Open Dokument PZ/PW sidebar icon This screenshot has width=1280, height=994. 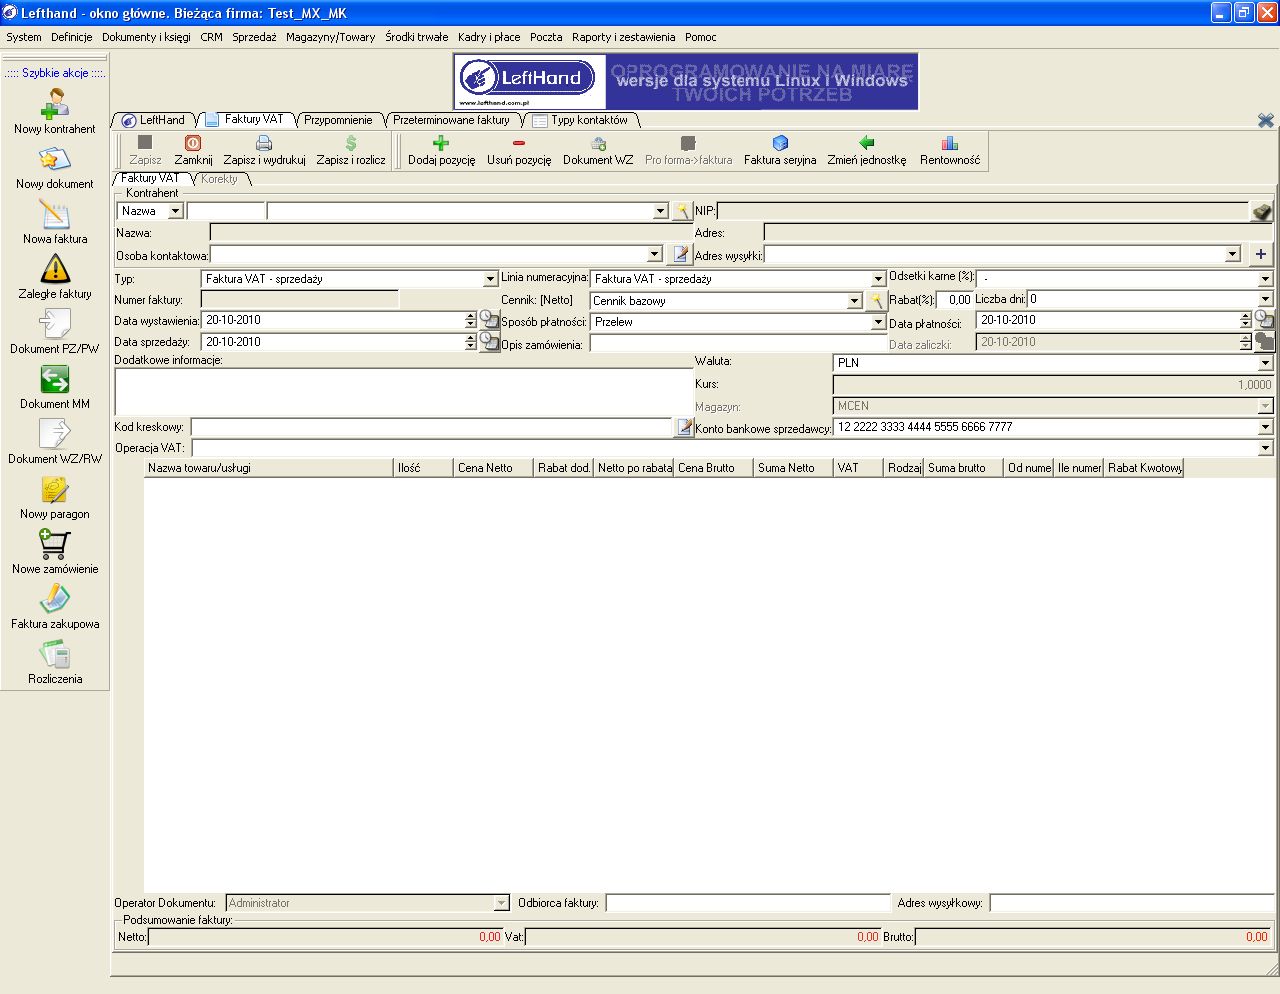coord(55,324)
